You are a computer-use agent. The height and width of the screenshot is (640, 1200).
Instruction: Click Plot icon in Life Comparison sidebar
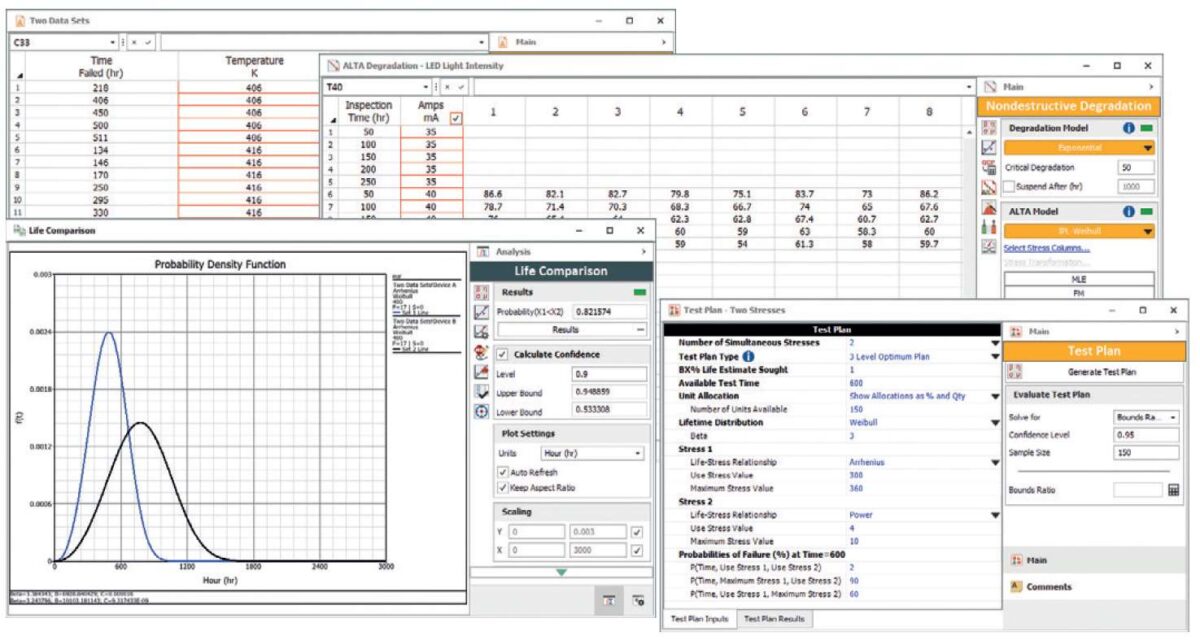[481, 312]
